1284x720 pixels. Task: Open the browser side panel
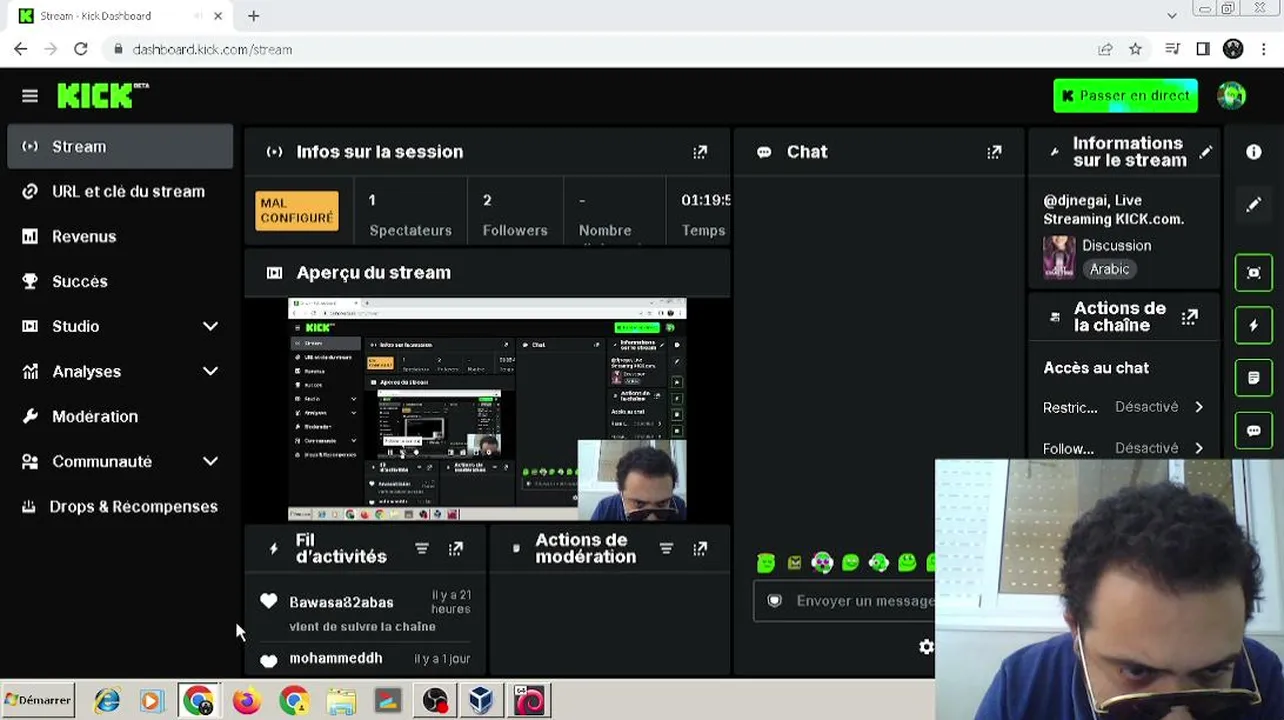[x=1203, y=49]
